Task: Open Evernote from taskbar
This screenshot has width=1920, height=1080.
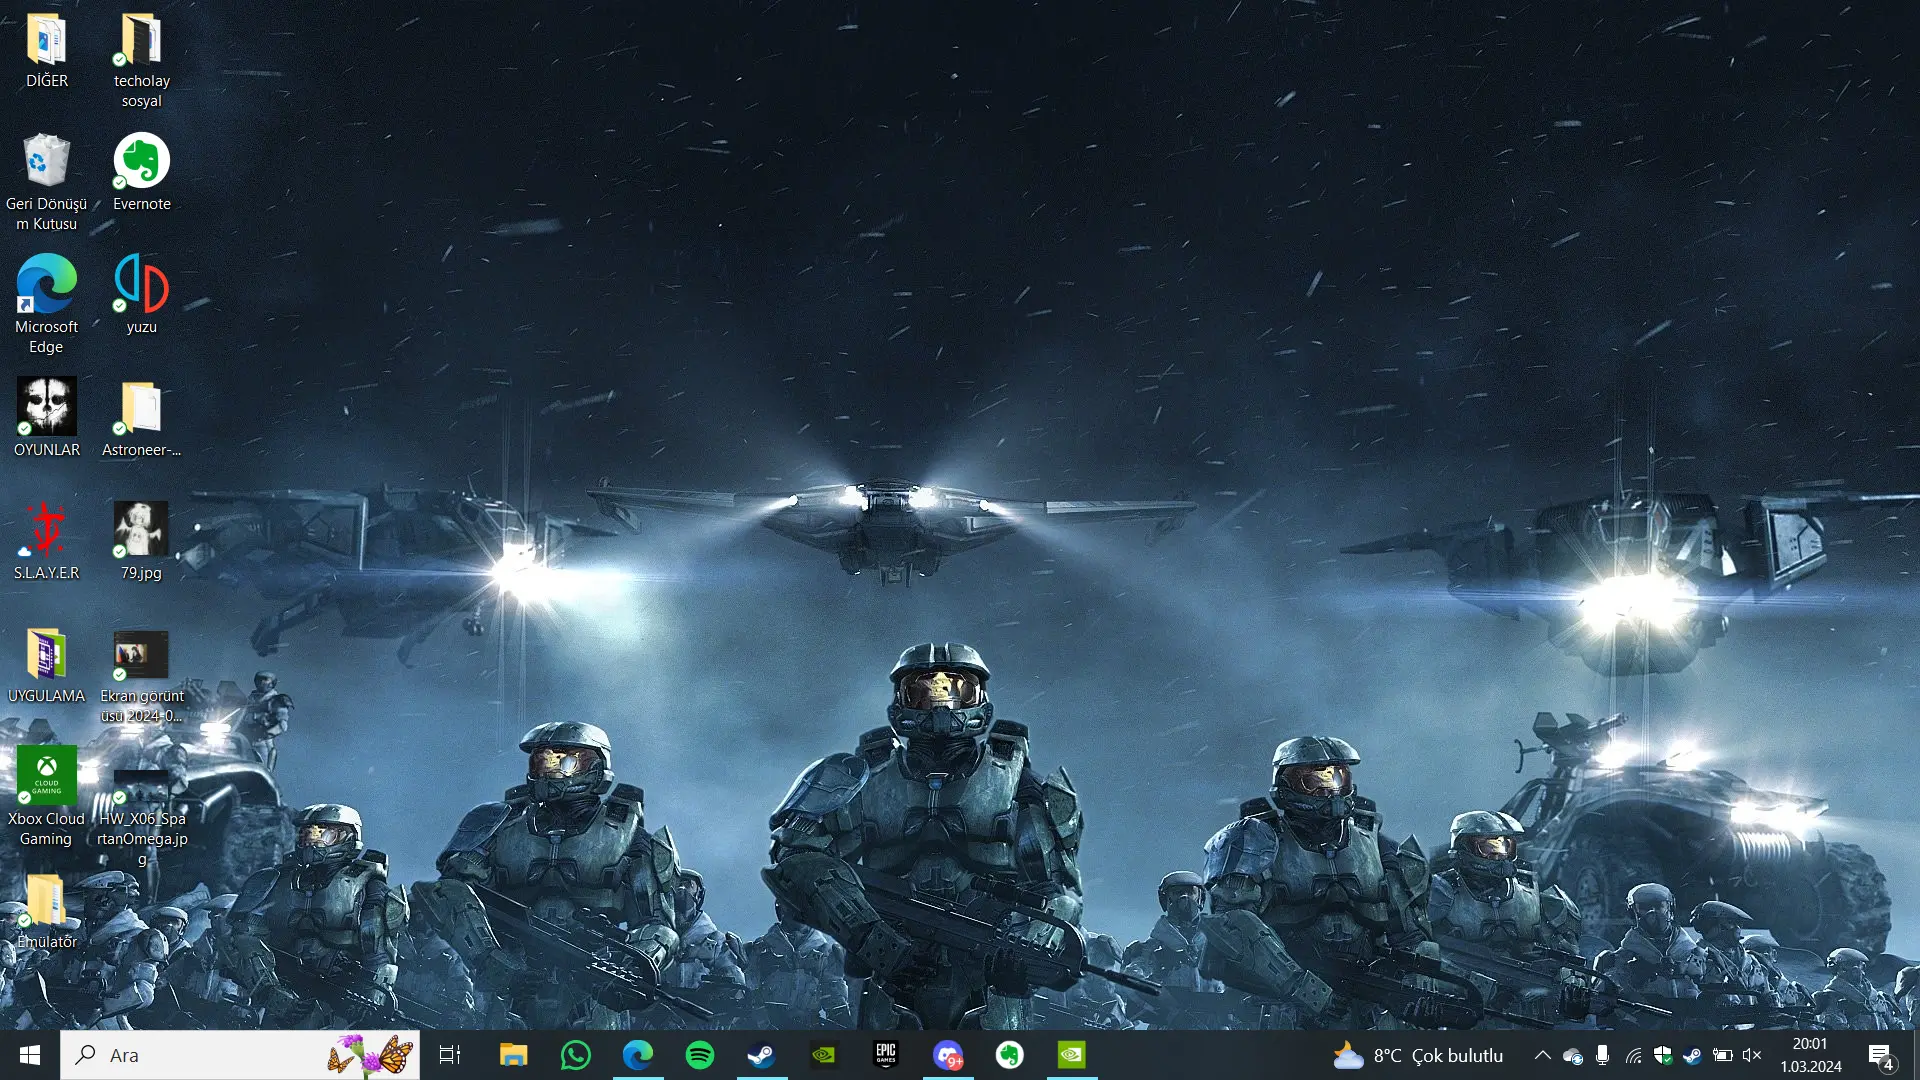Action: tap(1009, 1055)
